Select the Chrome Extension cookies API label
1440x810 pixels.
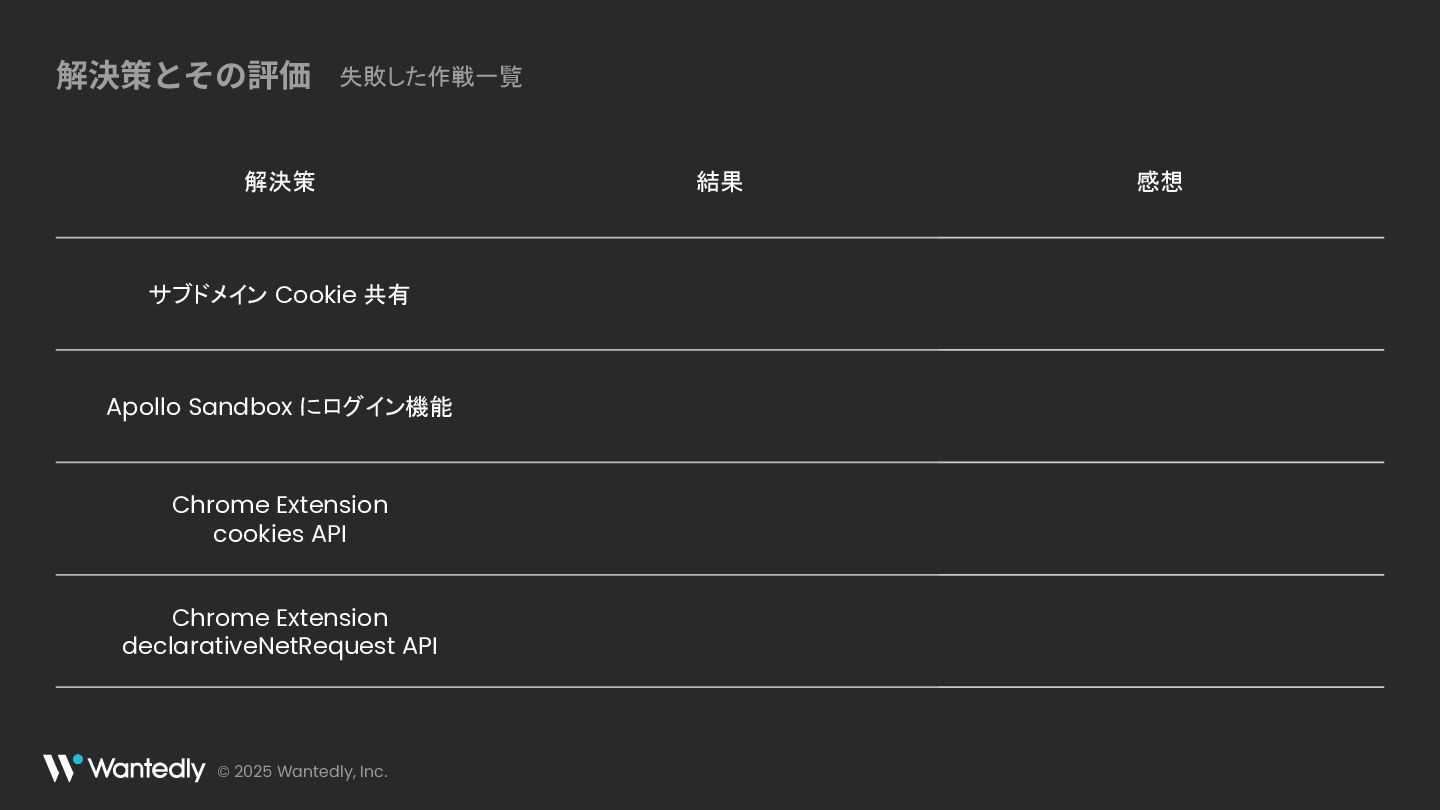pos(280,519)
